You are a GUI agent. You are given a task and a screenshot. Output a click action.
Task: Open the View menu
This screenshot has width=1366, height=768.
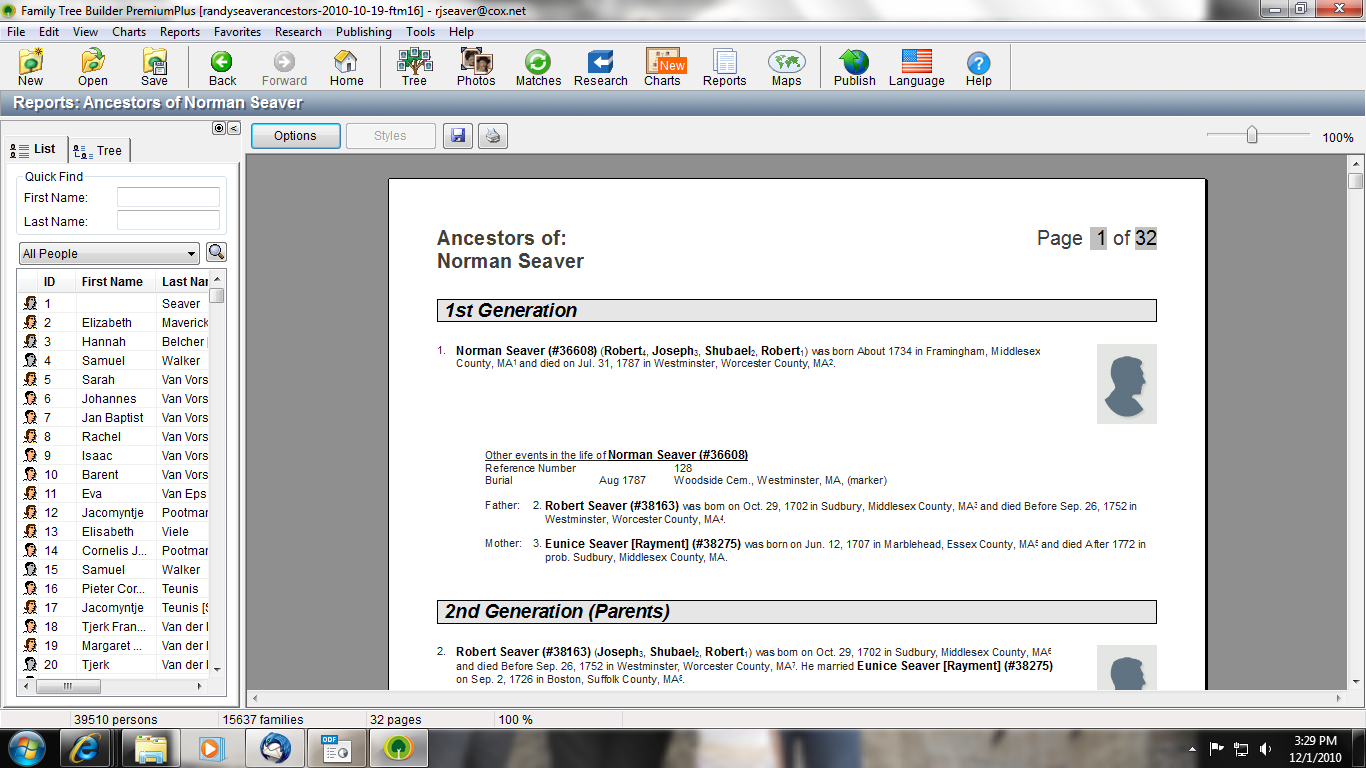click(x=85, y=32)
